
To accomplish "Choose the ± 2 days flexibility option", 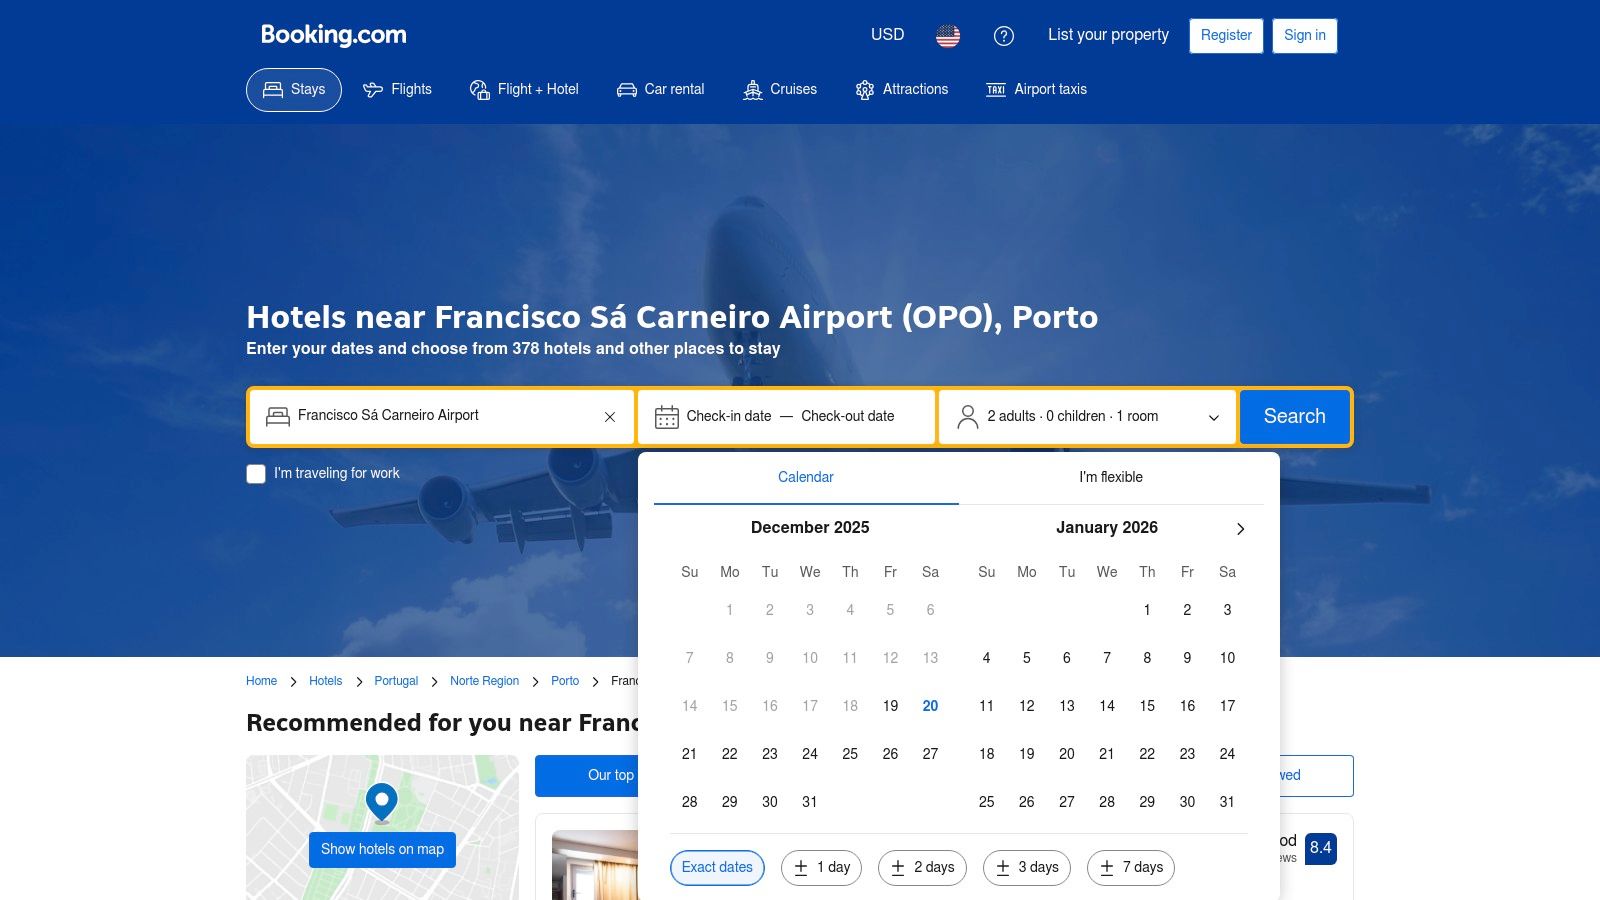I will tap(922, 868).
